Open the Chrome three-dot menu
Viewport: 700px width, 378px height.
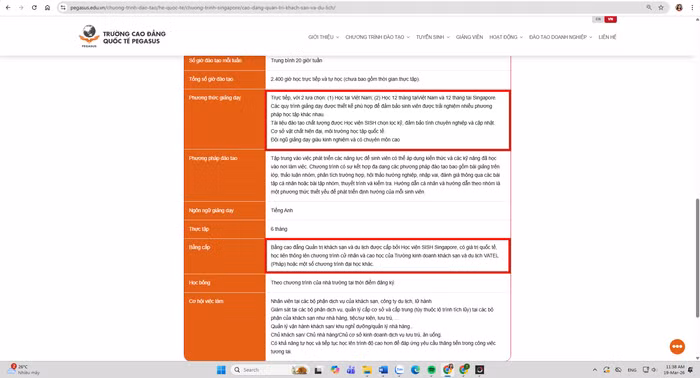(x=692, y=8)
